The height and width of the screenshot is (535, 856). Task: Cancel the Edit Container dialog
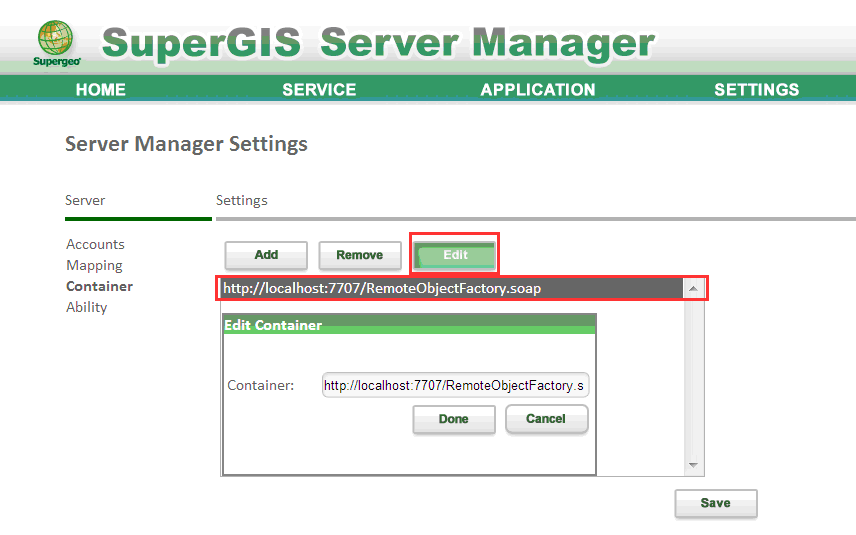[546, 419]
